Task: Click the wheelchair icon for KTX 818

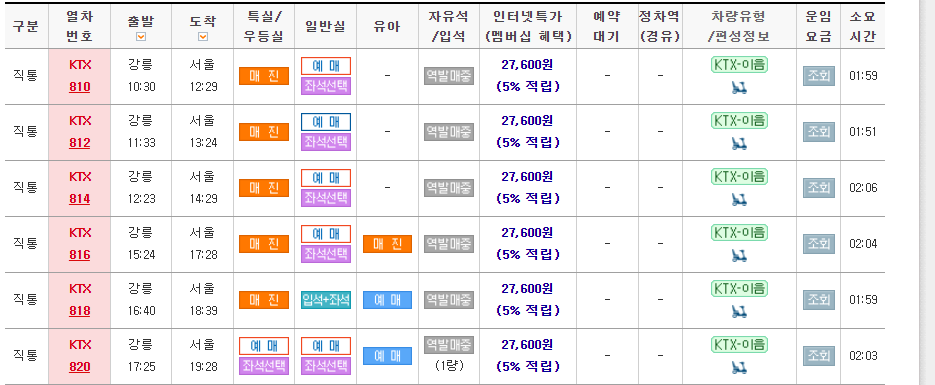Action: pyautogui.click(x=739, y=312)
